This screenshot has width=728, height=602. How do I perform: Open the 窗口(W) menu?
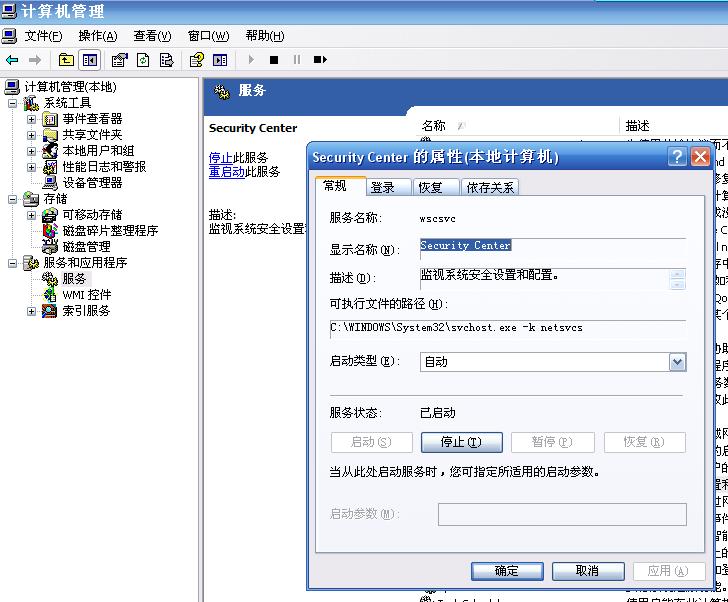click(x=208, y=36)
